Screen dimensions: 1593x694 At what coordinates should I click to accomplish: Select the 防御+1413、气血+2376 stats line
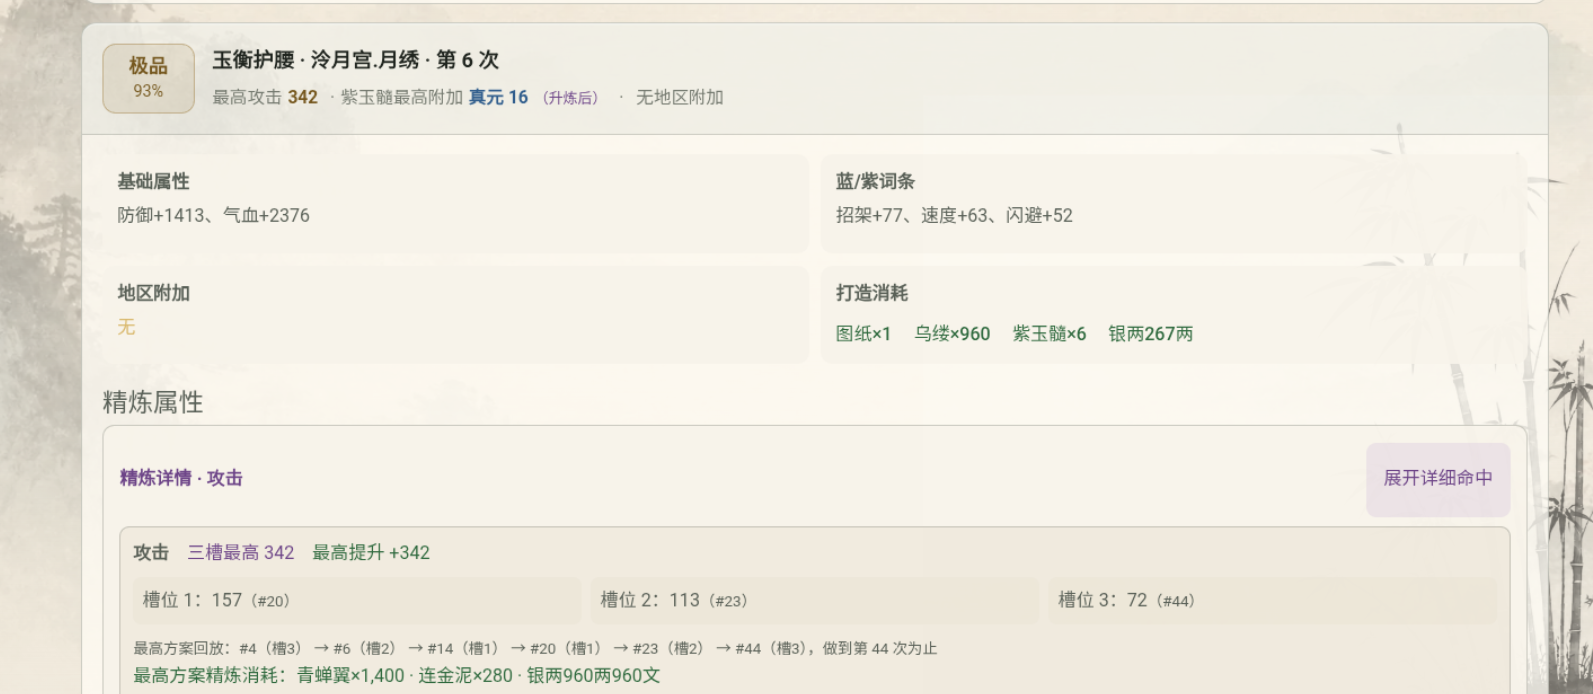tap(213, 216)
